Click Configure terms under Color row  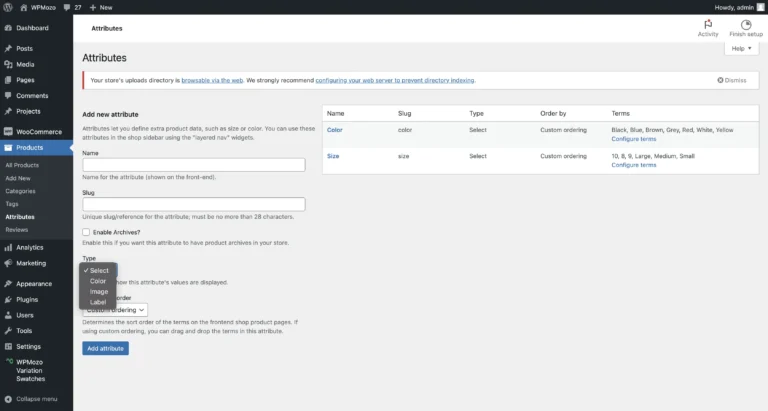[634, 139]
